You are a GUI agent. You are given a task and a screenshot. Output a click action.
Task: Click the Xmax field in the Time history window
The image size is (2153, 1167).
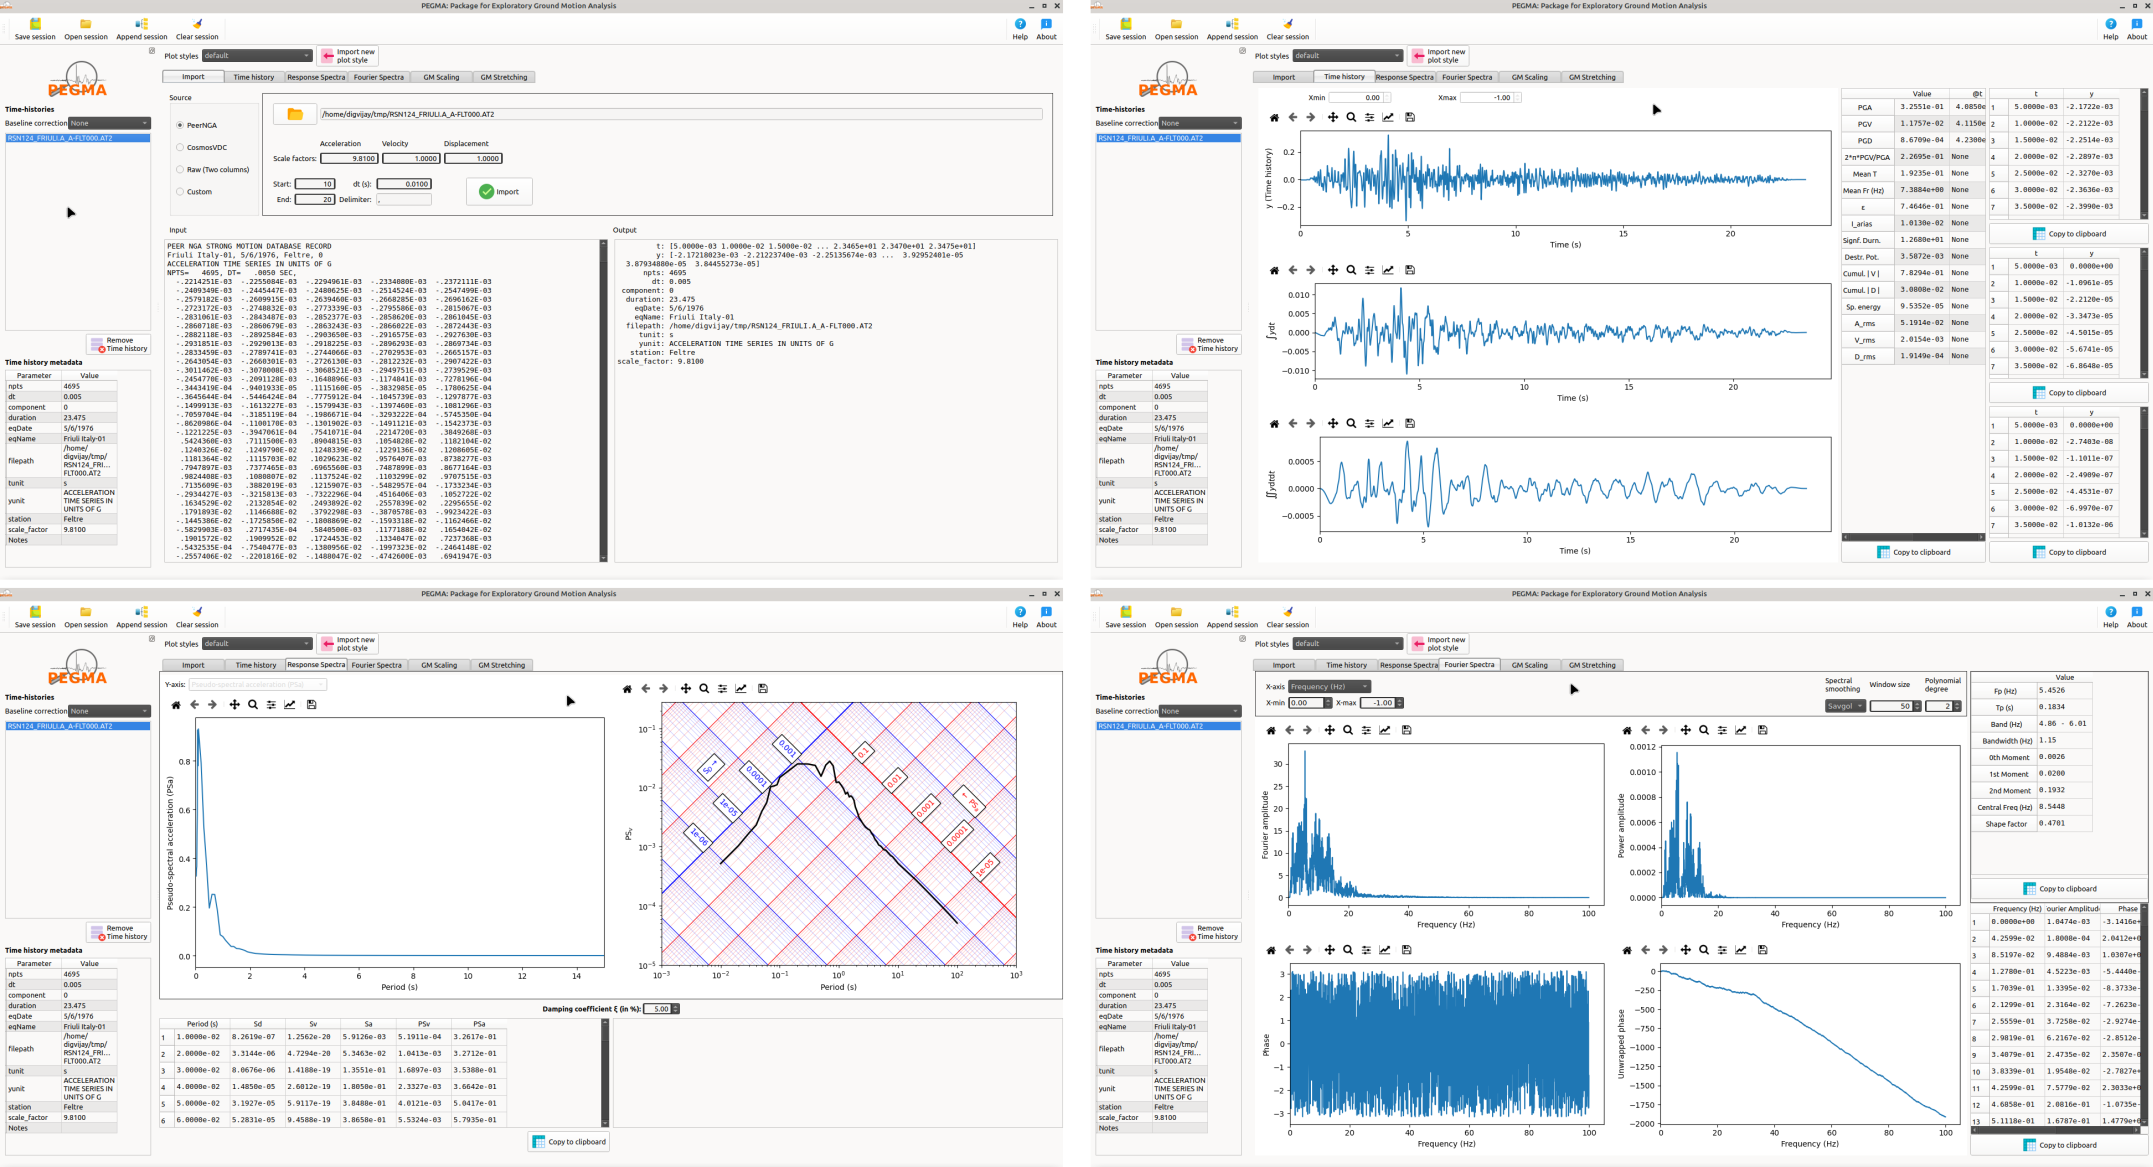pyautogui.click(x=1489, y=98)
